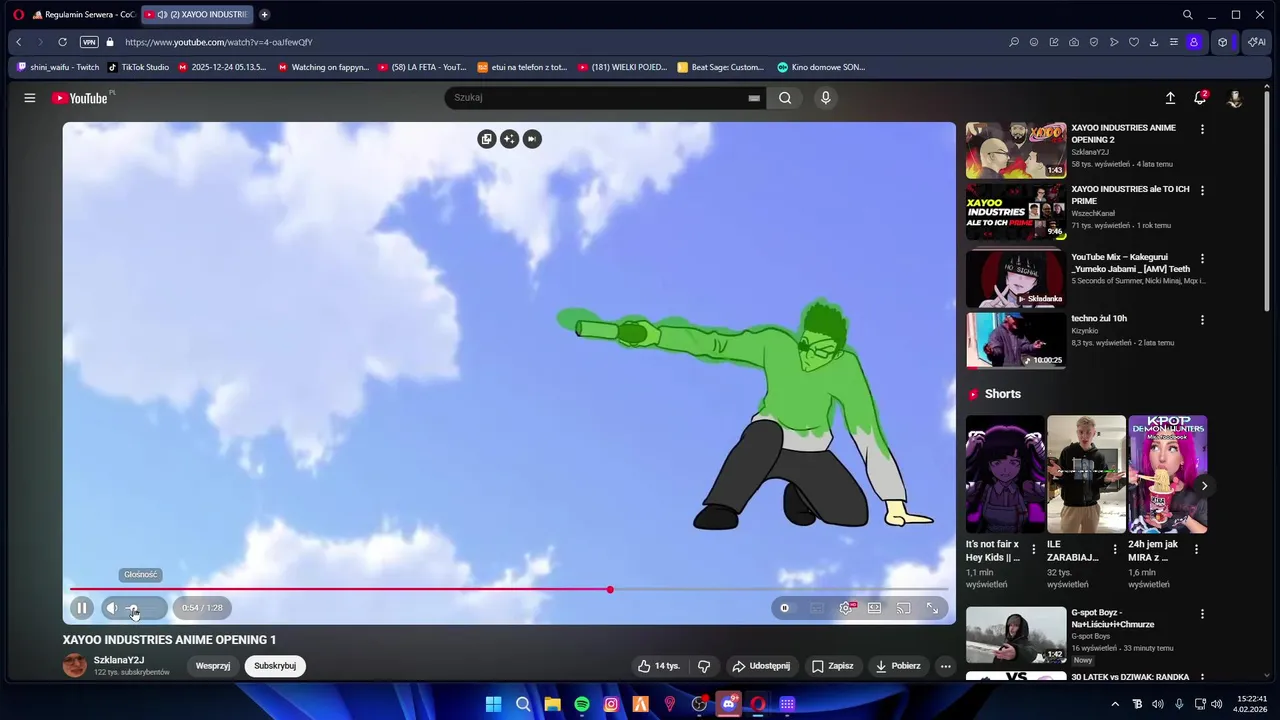The image size is (1280, 720).
Task: Open YouTube create/upload icon
Action: point(1170,98)
